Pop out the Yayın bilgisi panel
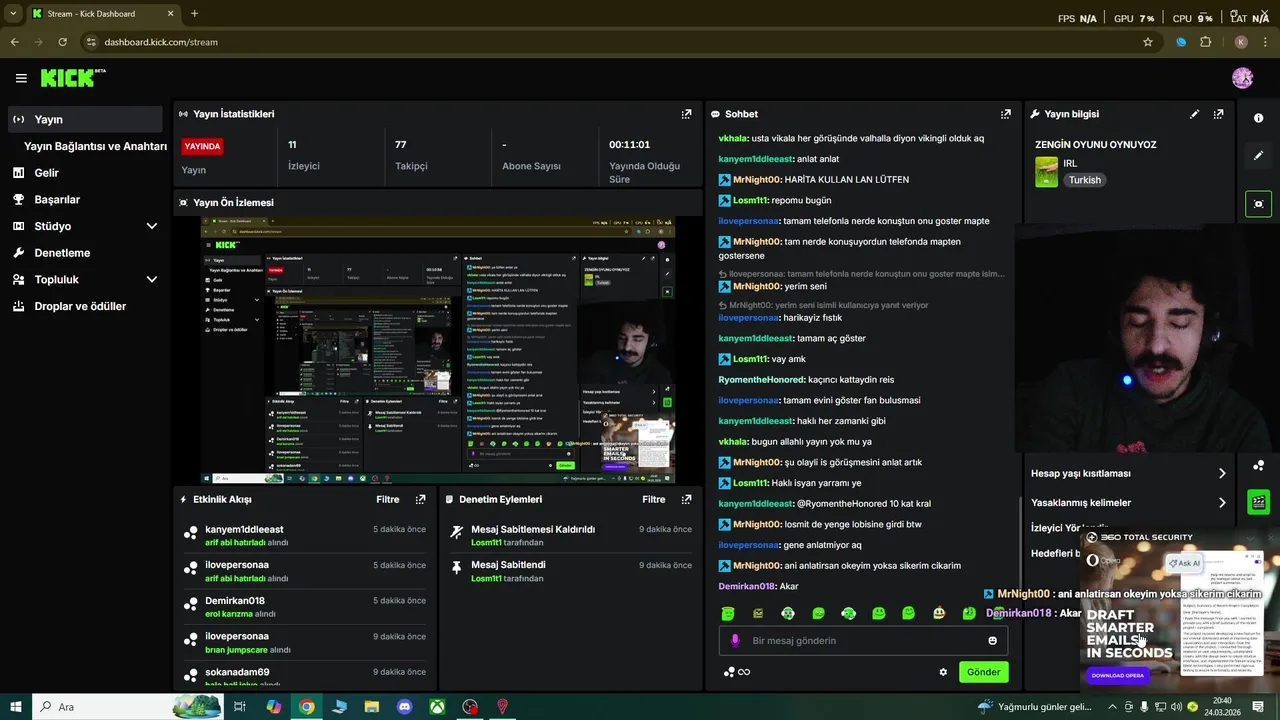Screen dimensions: 1280x720 click(x=1218, y=114)
